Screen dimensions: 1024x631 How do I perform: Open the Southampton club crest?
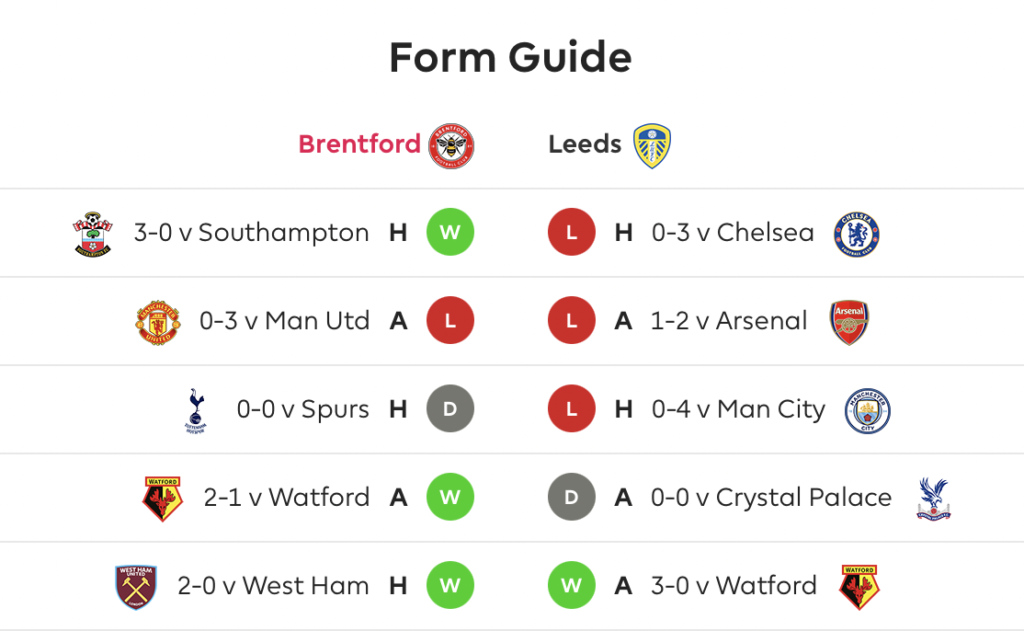[92, 233]
